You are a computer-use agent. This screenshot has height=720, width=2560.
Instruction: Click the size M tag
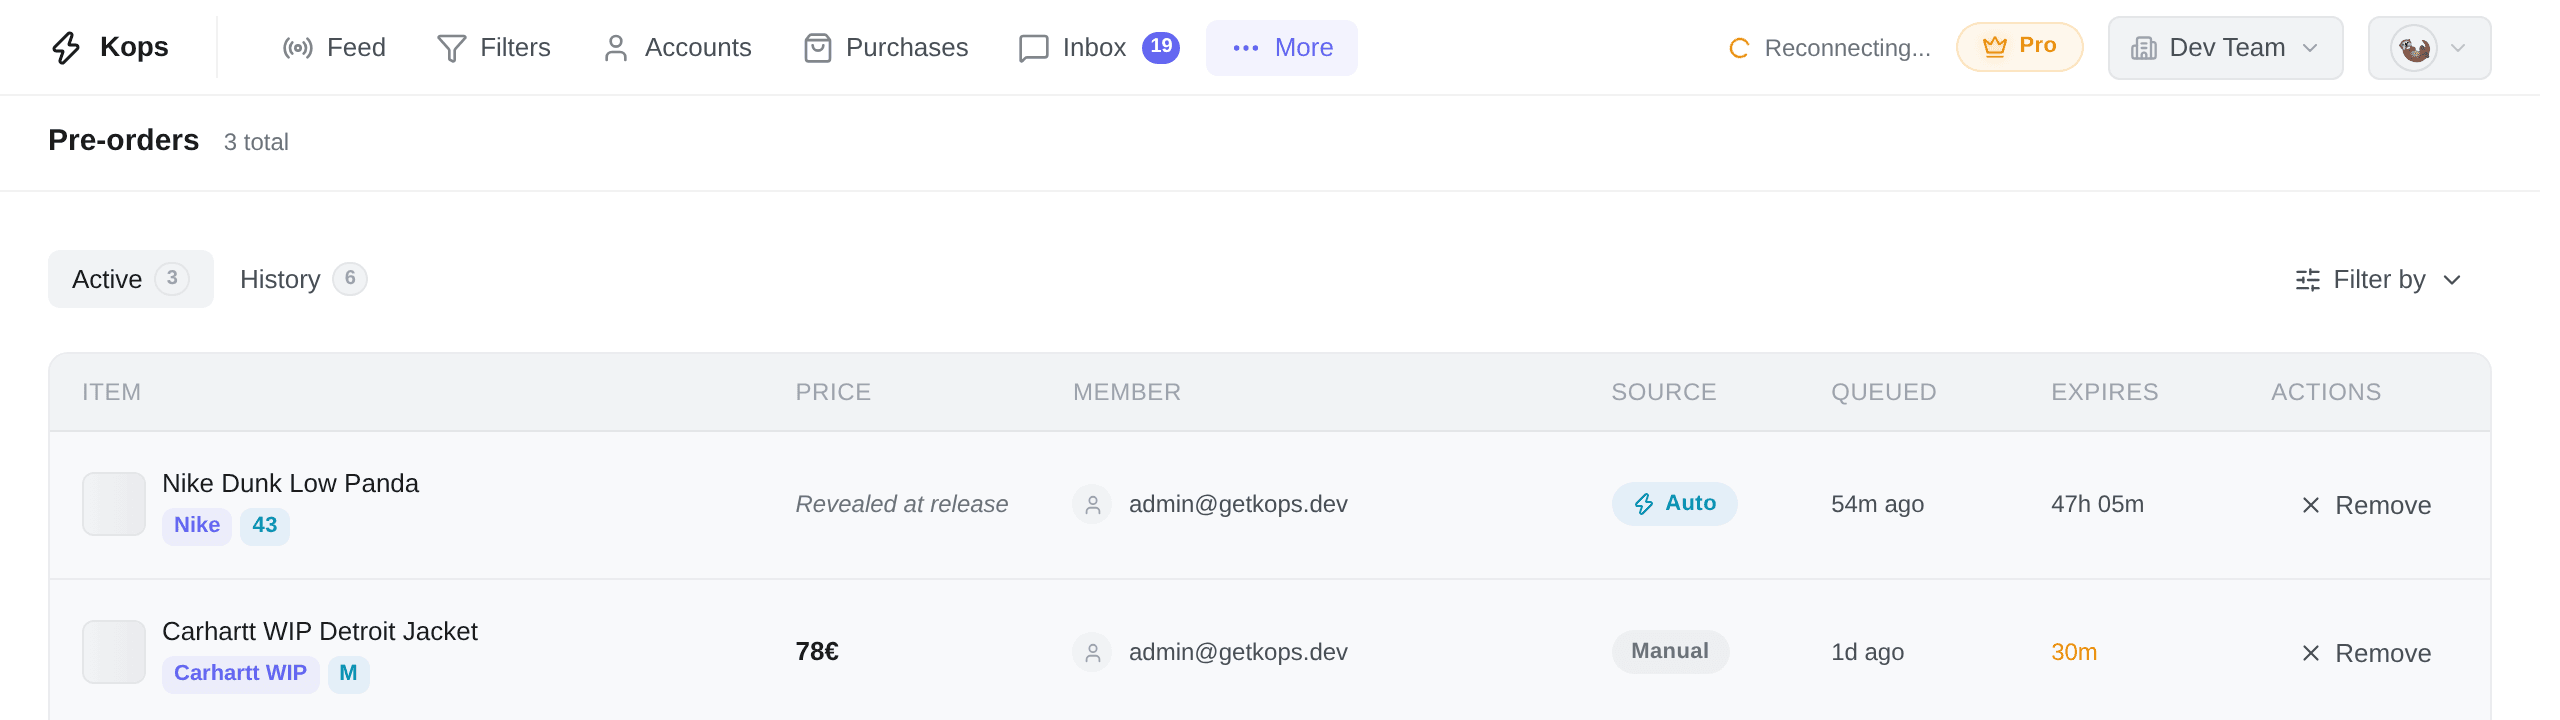click(x=348, y=674)
